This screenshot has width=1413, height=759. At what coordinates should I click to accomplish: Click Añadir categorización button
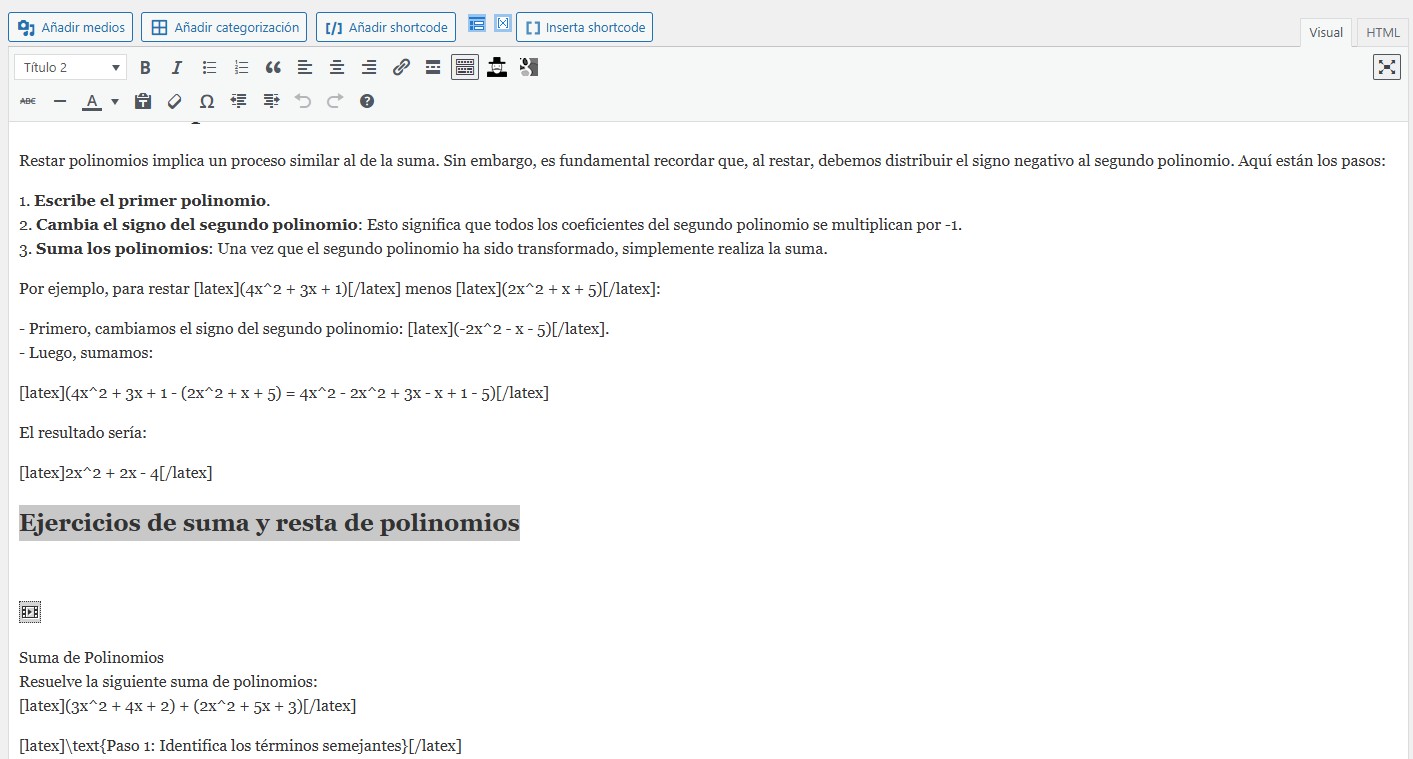(x=224, y=27)
